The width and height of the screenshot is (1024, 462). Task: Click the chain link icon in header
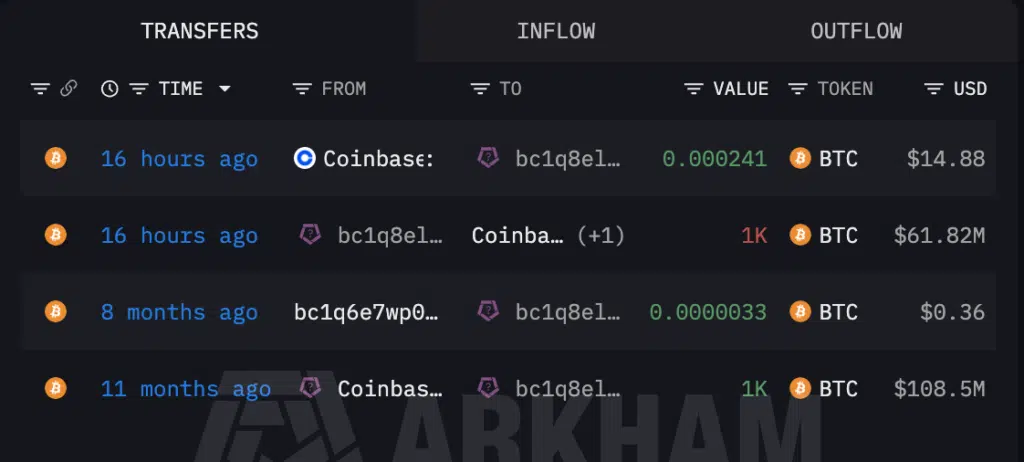coord(69,89)
